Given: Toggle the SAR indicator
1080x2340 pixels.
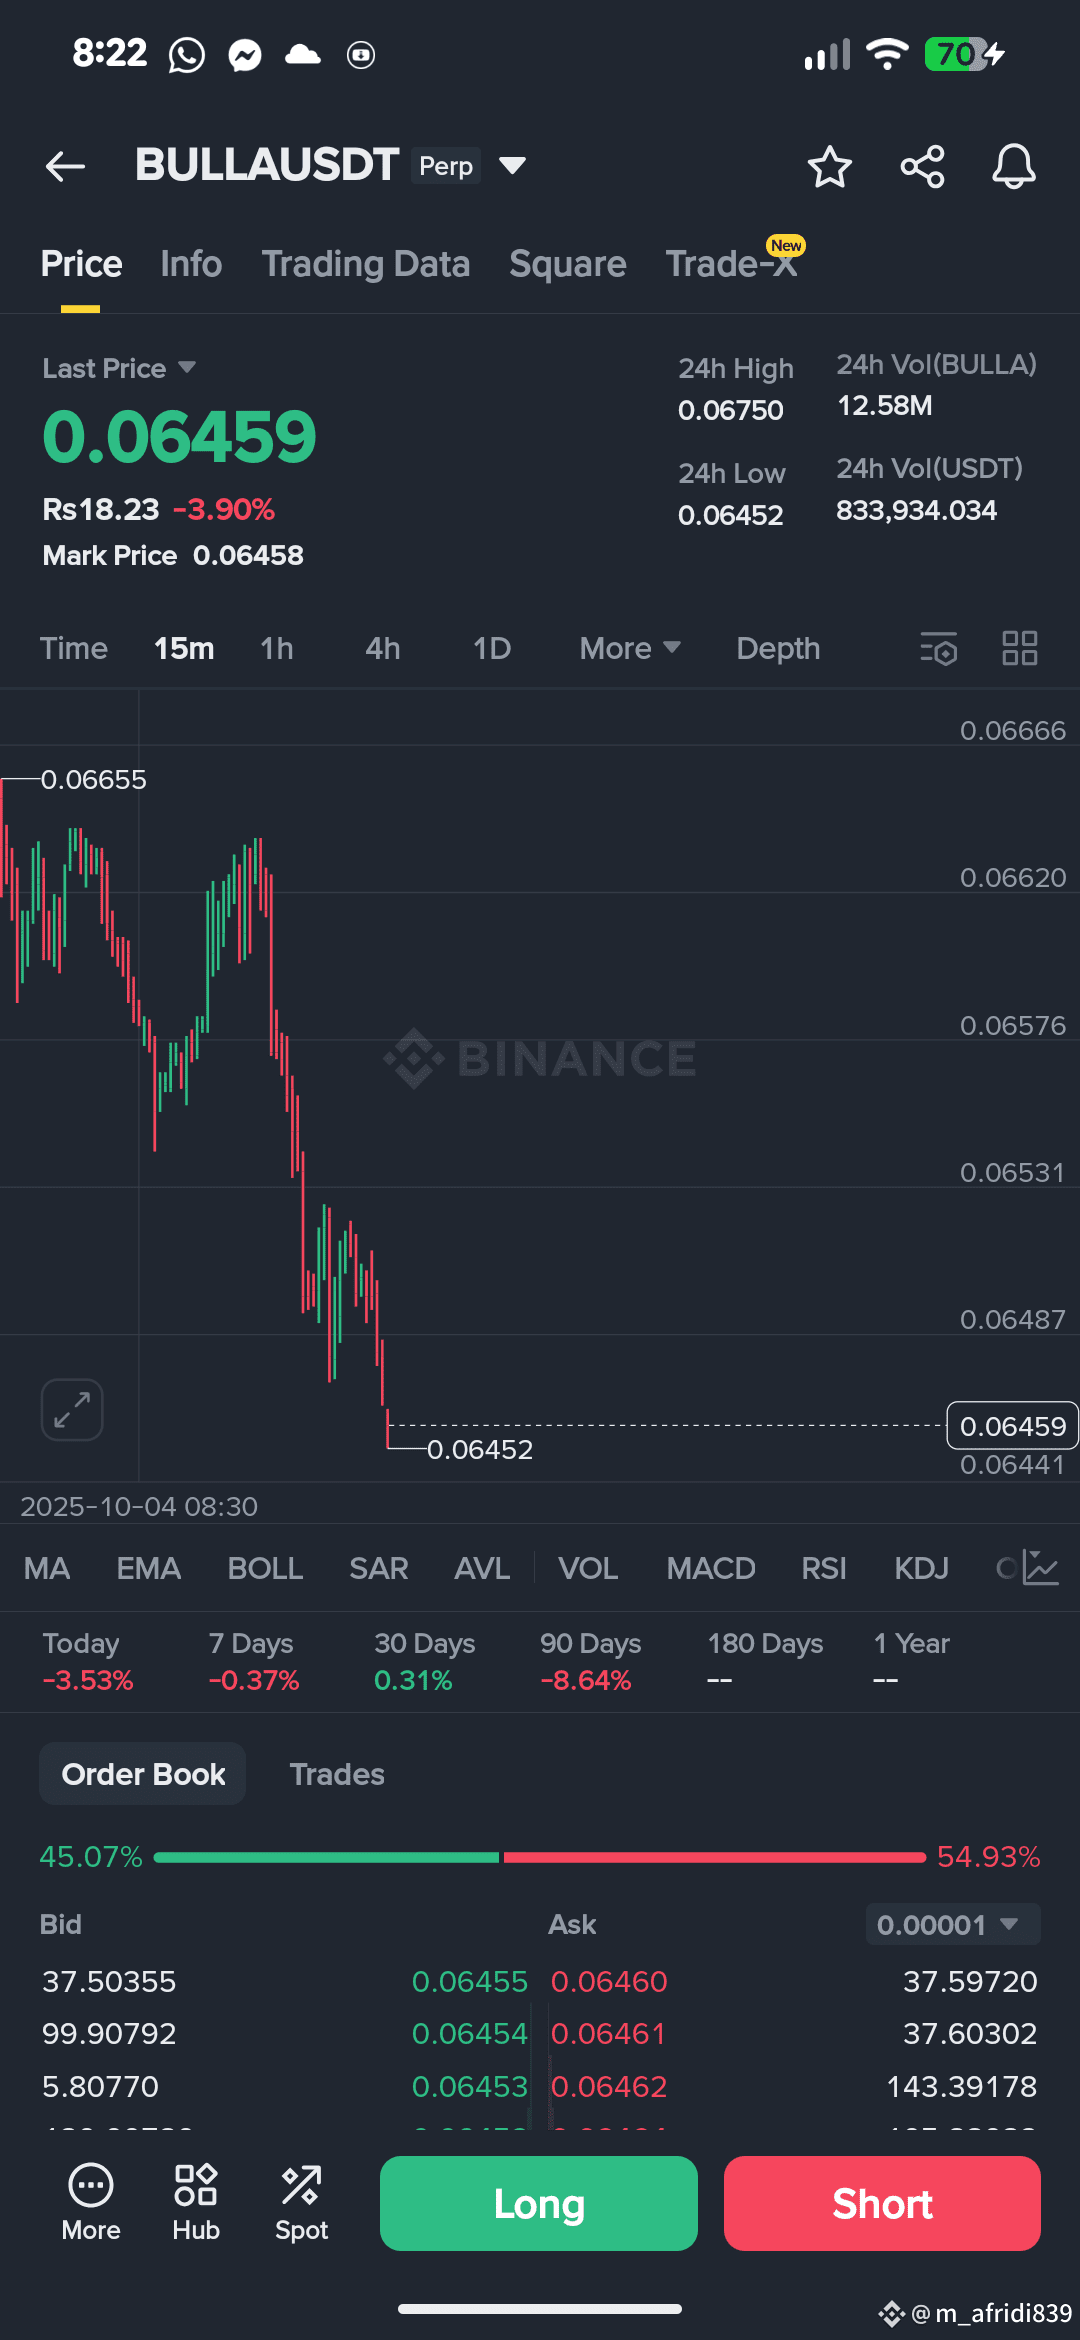Looking at the screenshot, I should [x=379, y=1568].
